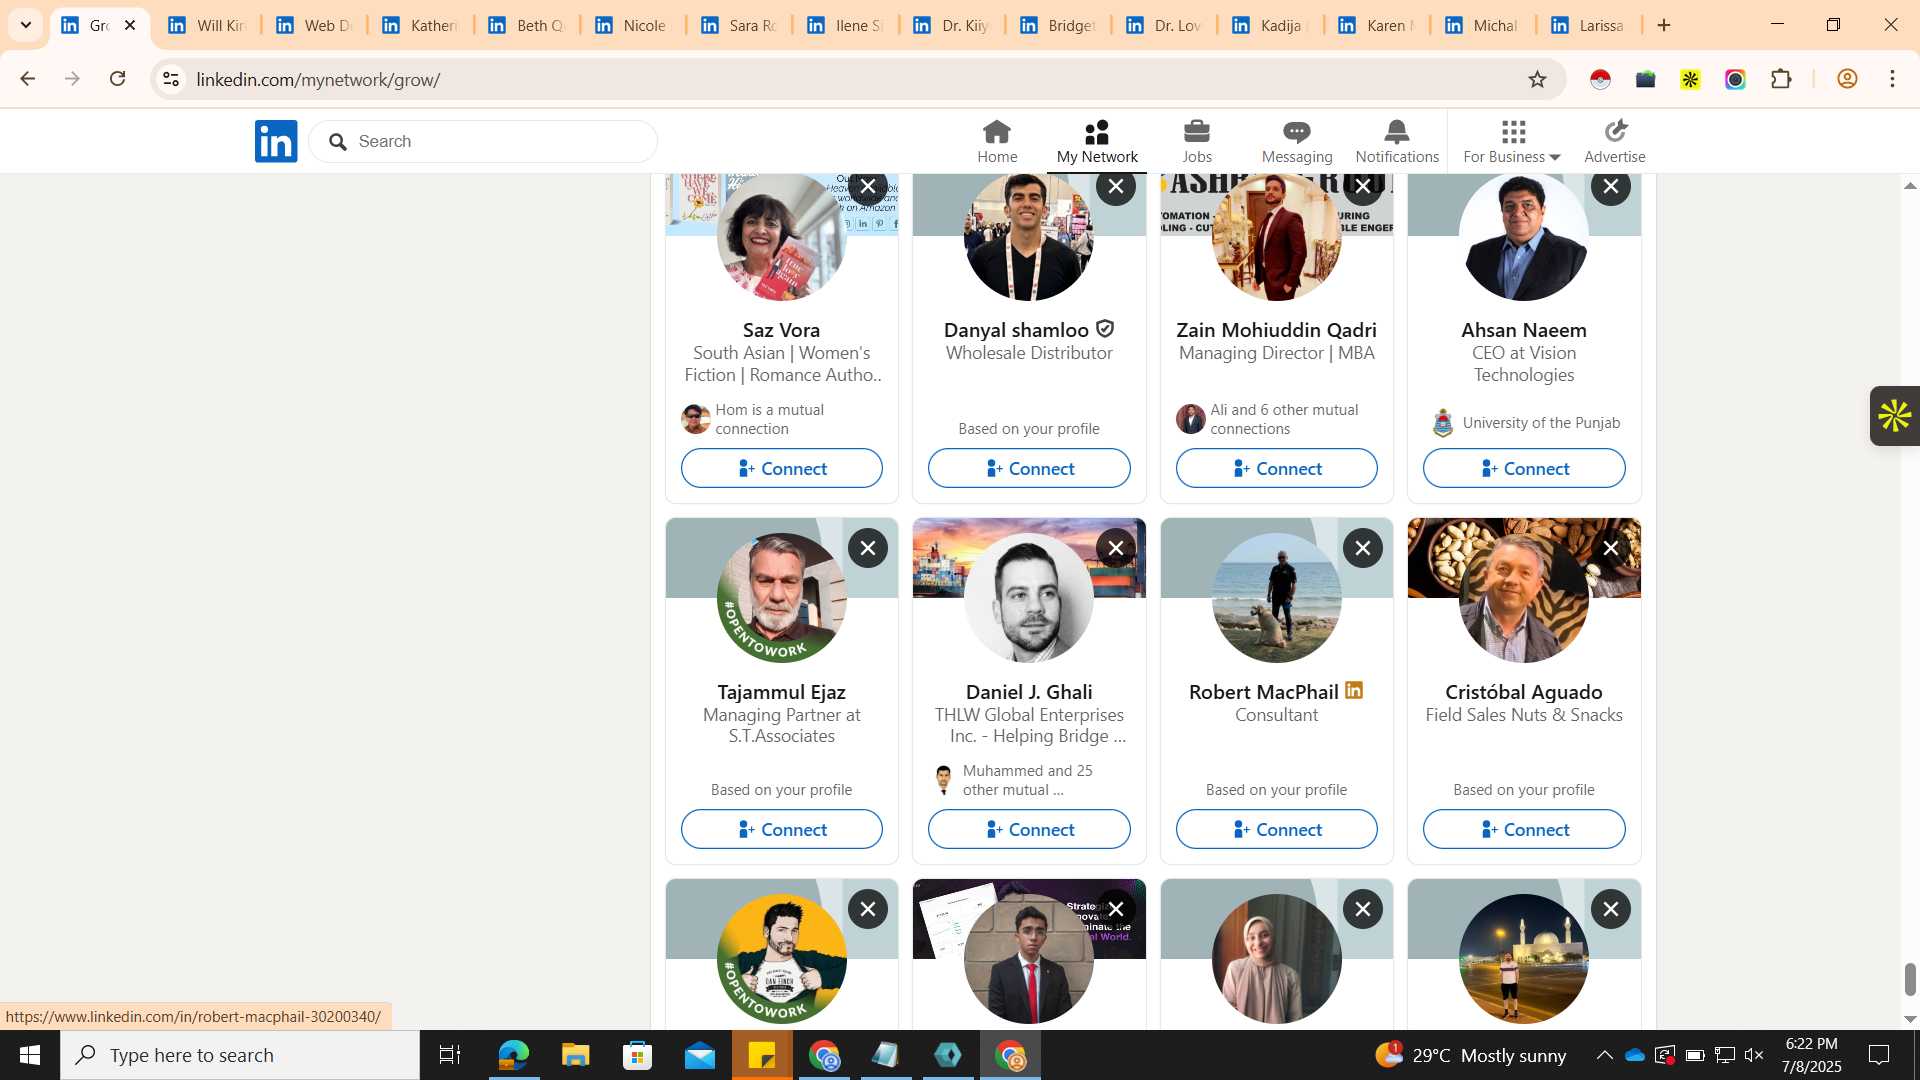Connect with Saz Vora
The height and width of the screenshot is (1080, 1920).
[782, 468]
